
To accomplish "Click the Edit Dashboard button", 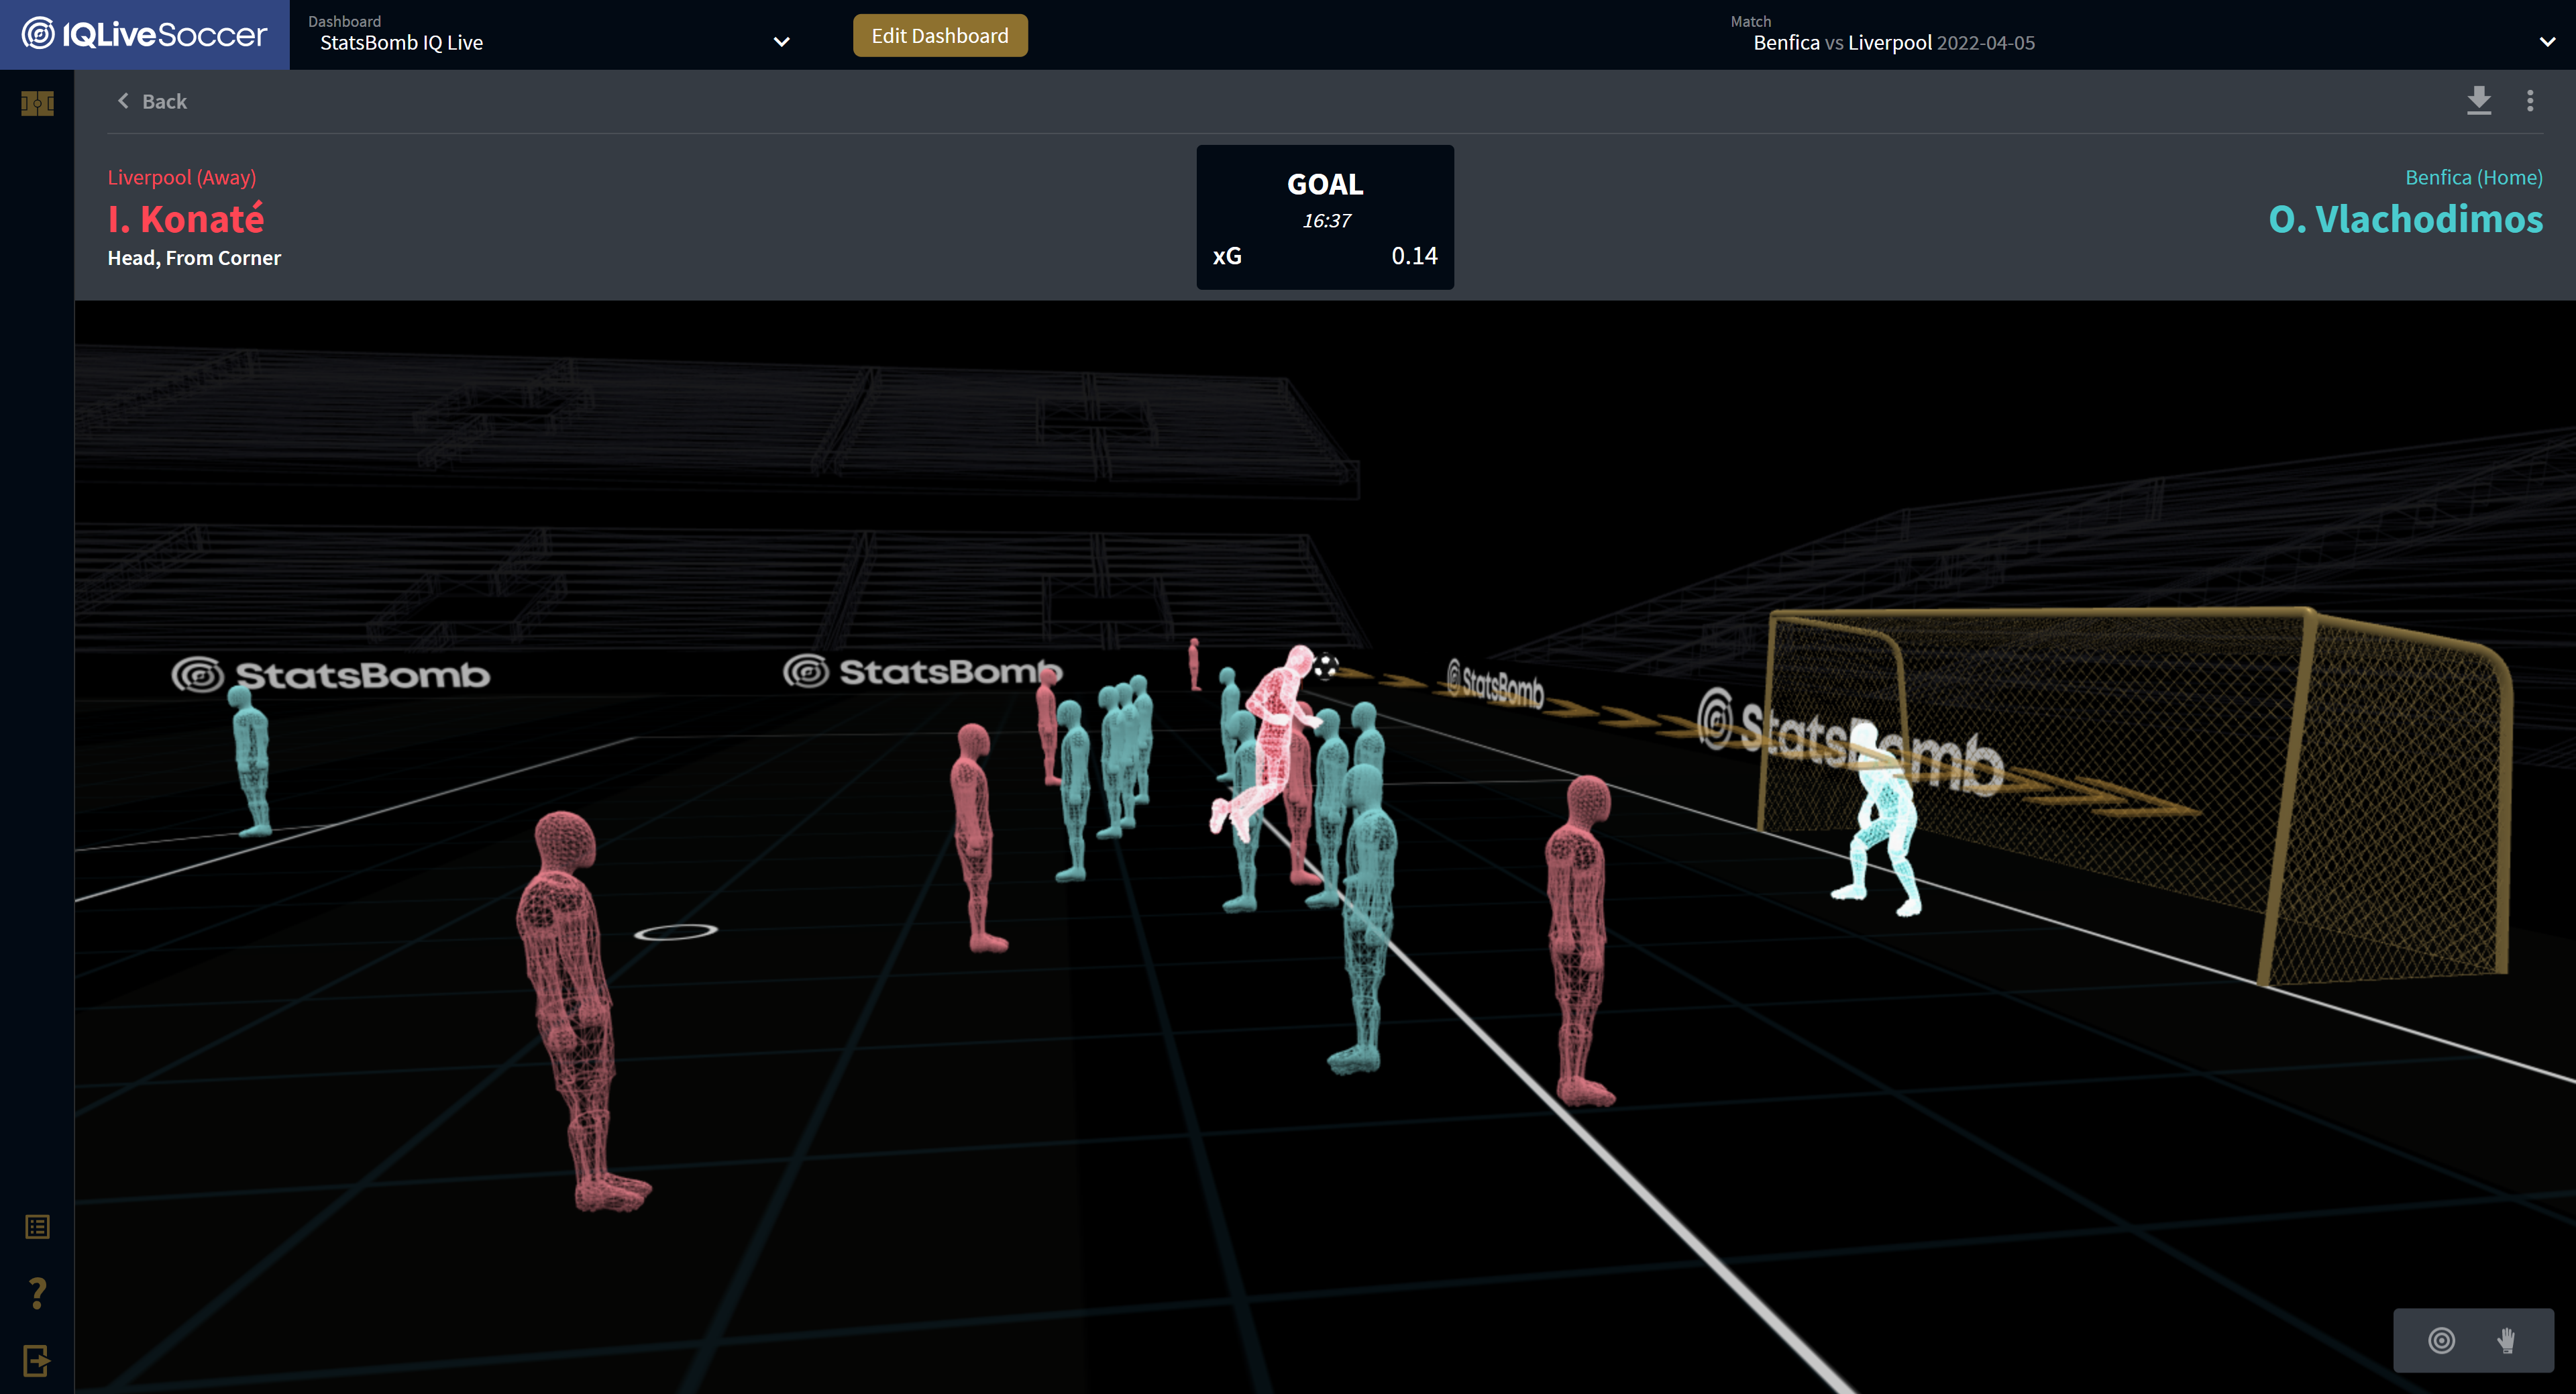I will click(x=940, y=36).
